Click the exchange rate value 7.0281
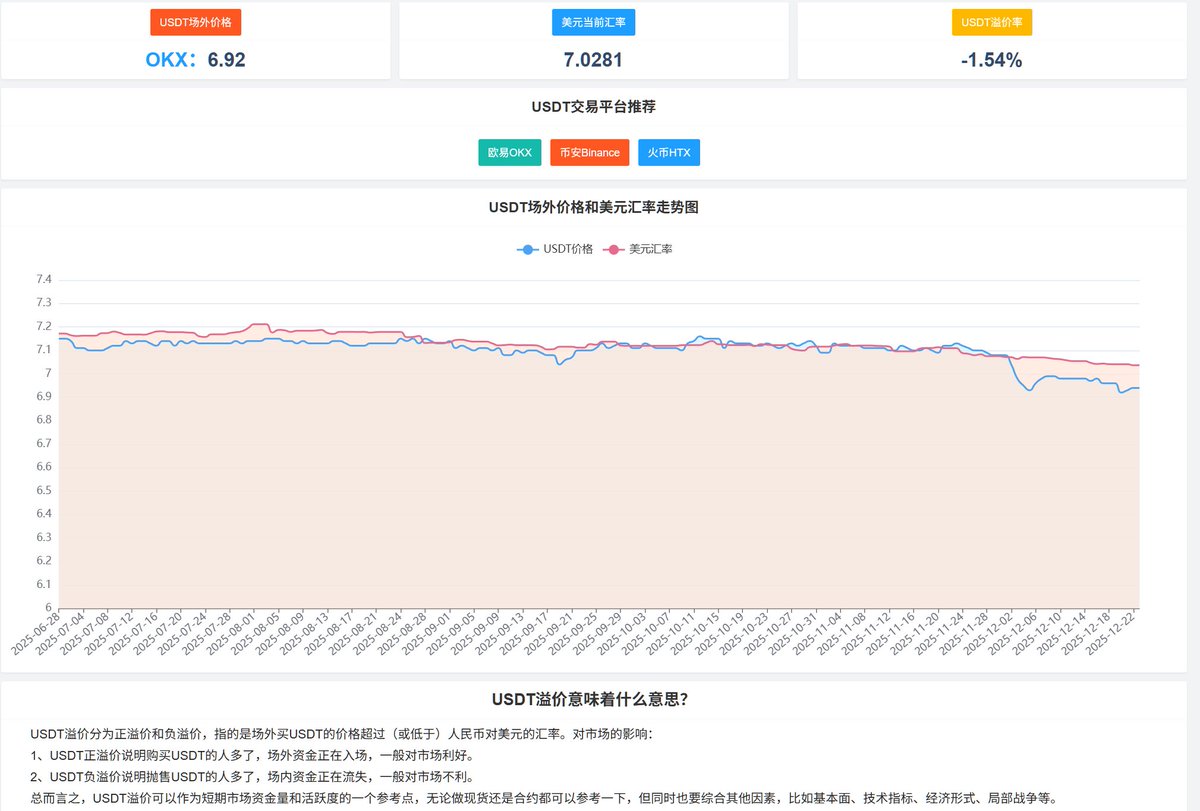Viewport: 1200px width, 811px height. [593, 60]
